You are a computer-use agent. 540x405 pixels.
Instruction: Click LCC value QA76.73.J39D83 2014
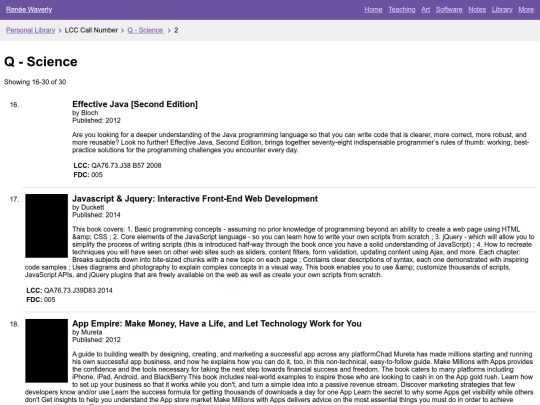78,291
